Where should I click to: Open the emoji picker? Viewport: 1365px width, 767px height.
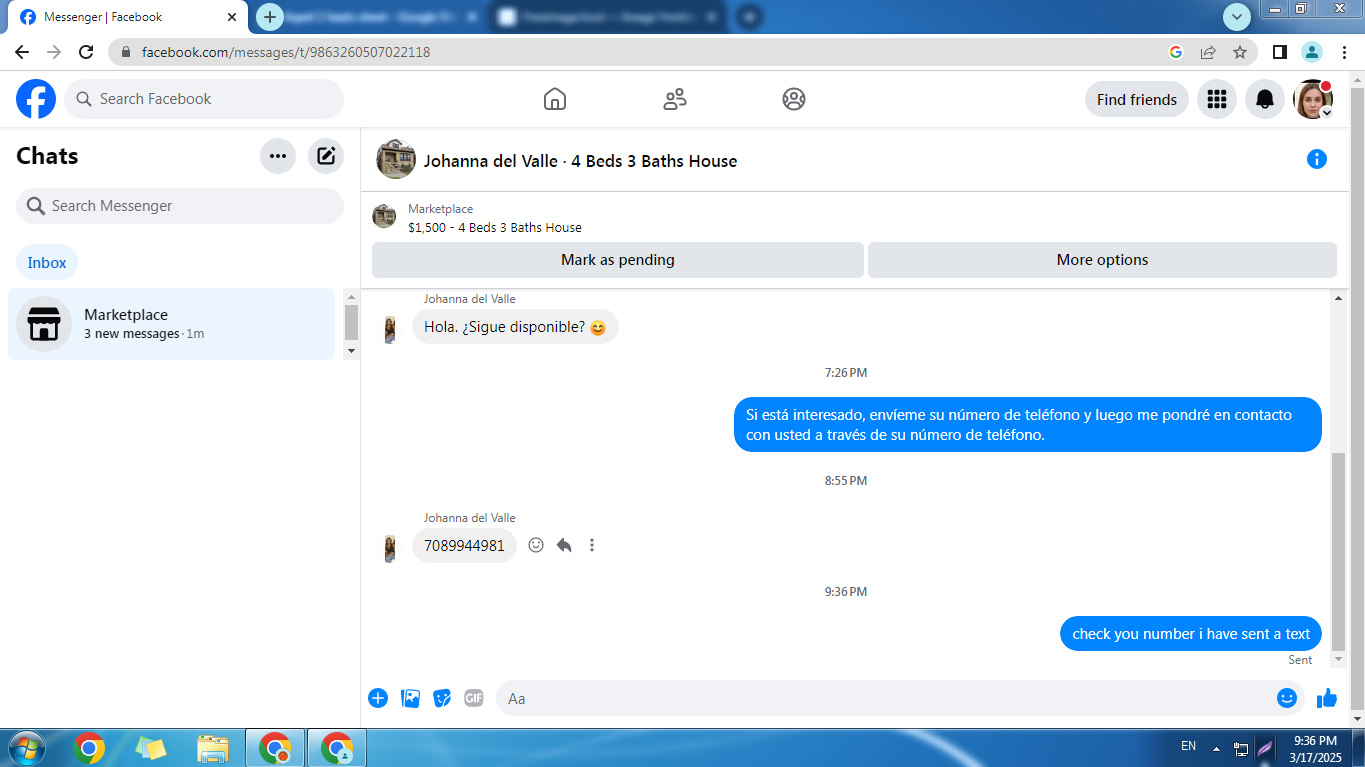[1287, 698]
